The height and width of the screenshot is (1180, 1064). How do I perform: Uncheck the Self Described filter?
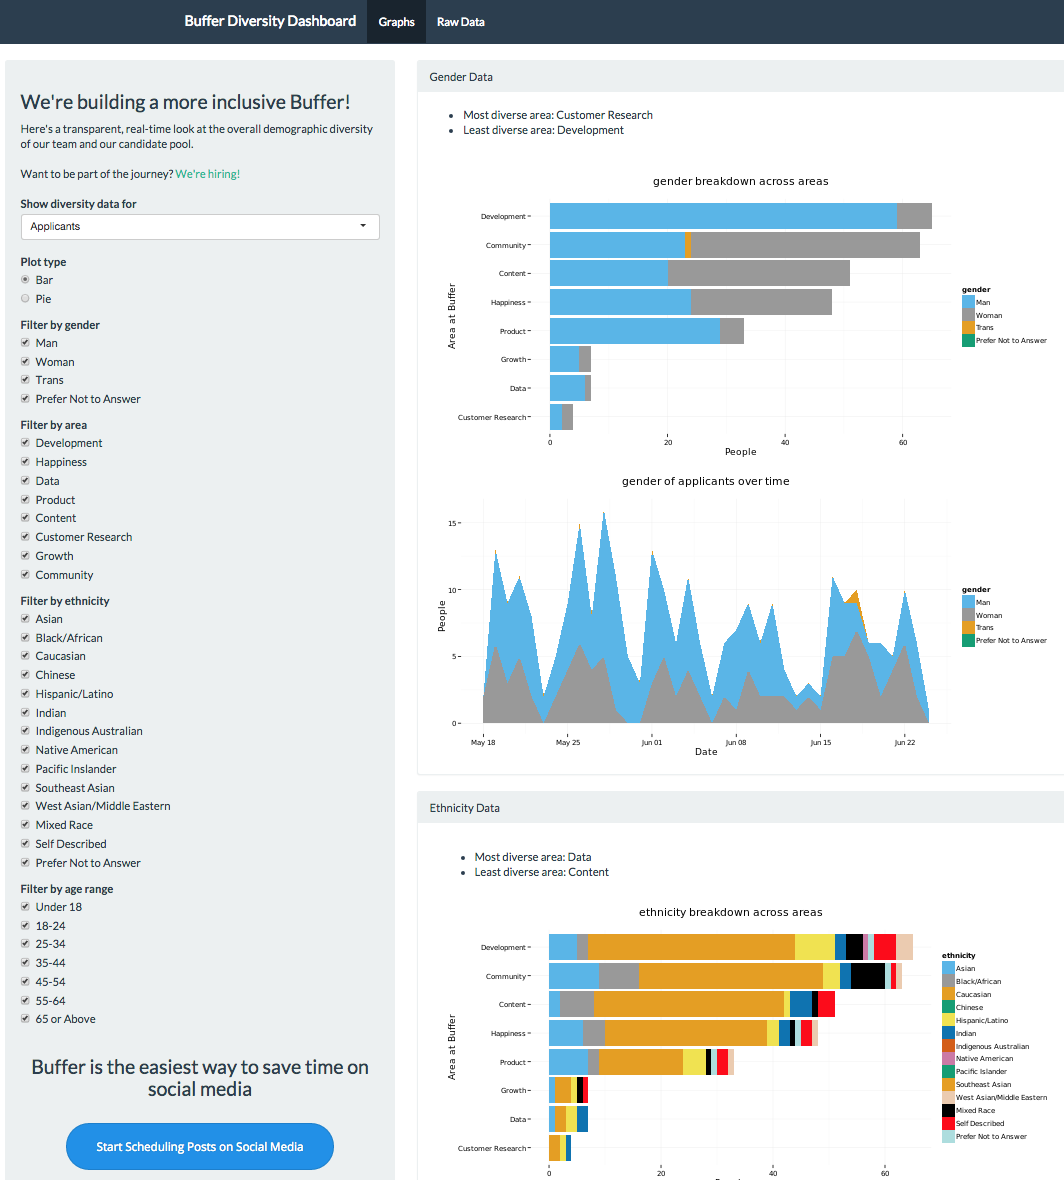(26, 844)
